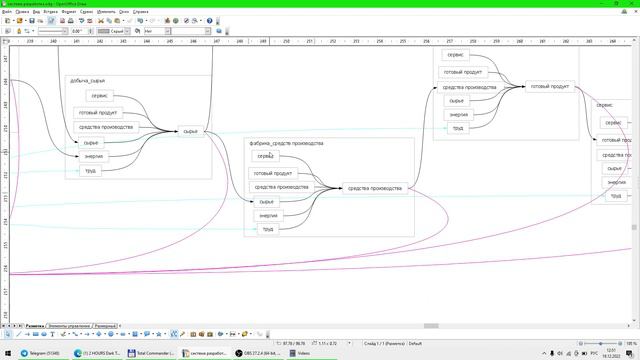This screenshot has width=640, height=360.
Task: Expand the New document dropdown arrow
Action: [x=13, y=21]
